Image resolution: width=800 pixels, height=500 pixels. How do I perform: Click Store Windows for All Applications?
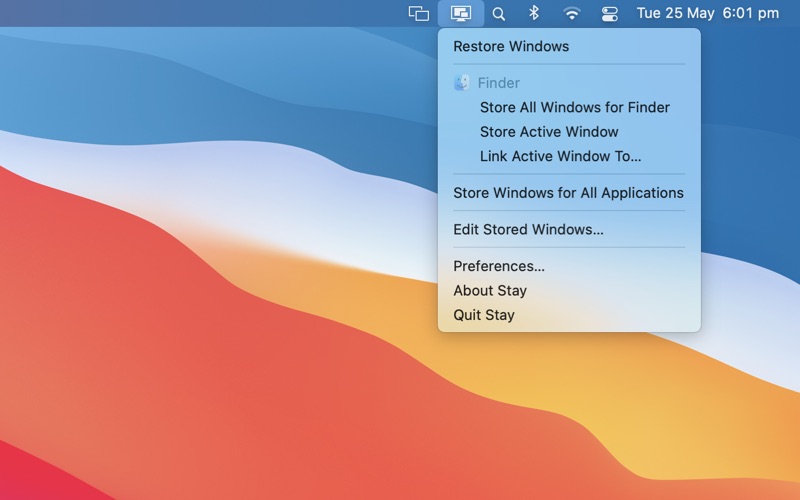(x=568, y=192)
